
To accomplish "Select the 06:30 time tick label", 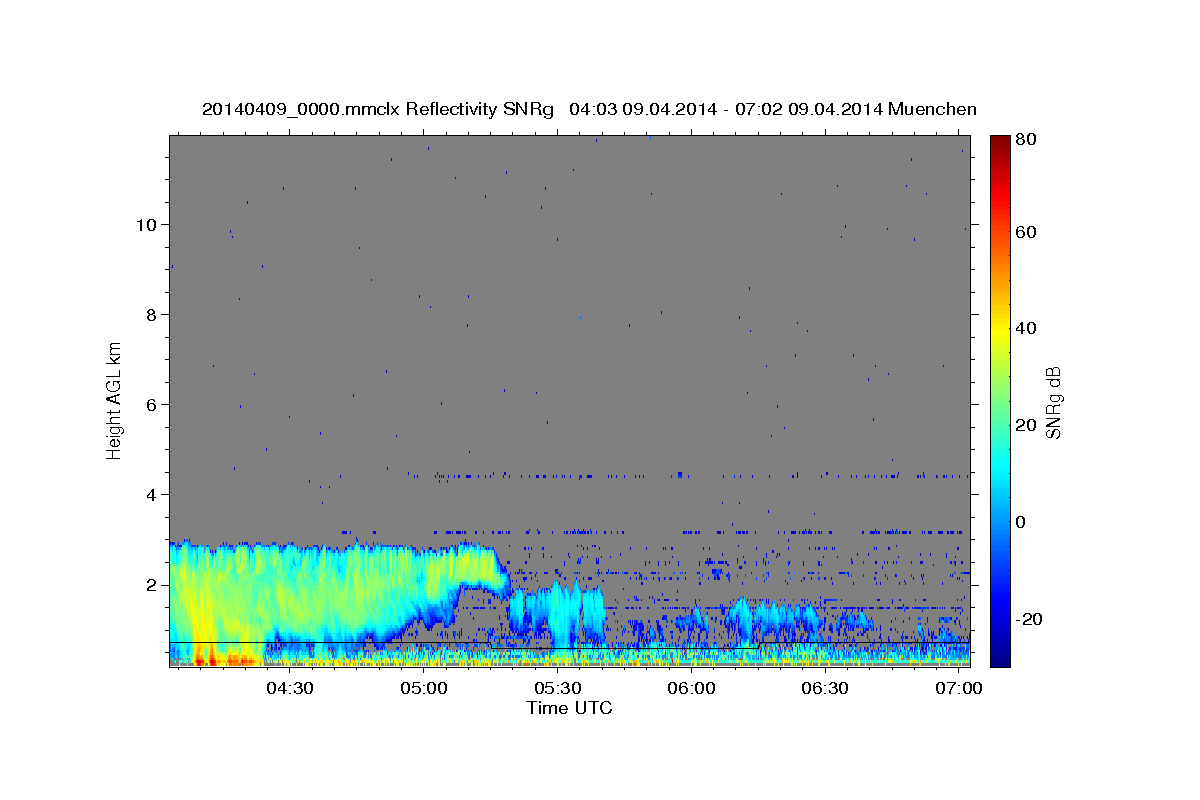I will tap(825, 688).
